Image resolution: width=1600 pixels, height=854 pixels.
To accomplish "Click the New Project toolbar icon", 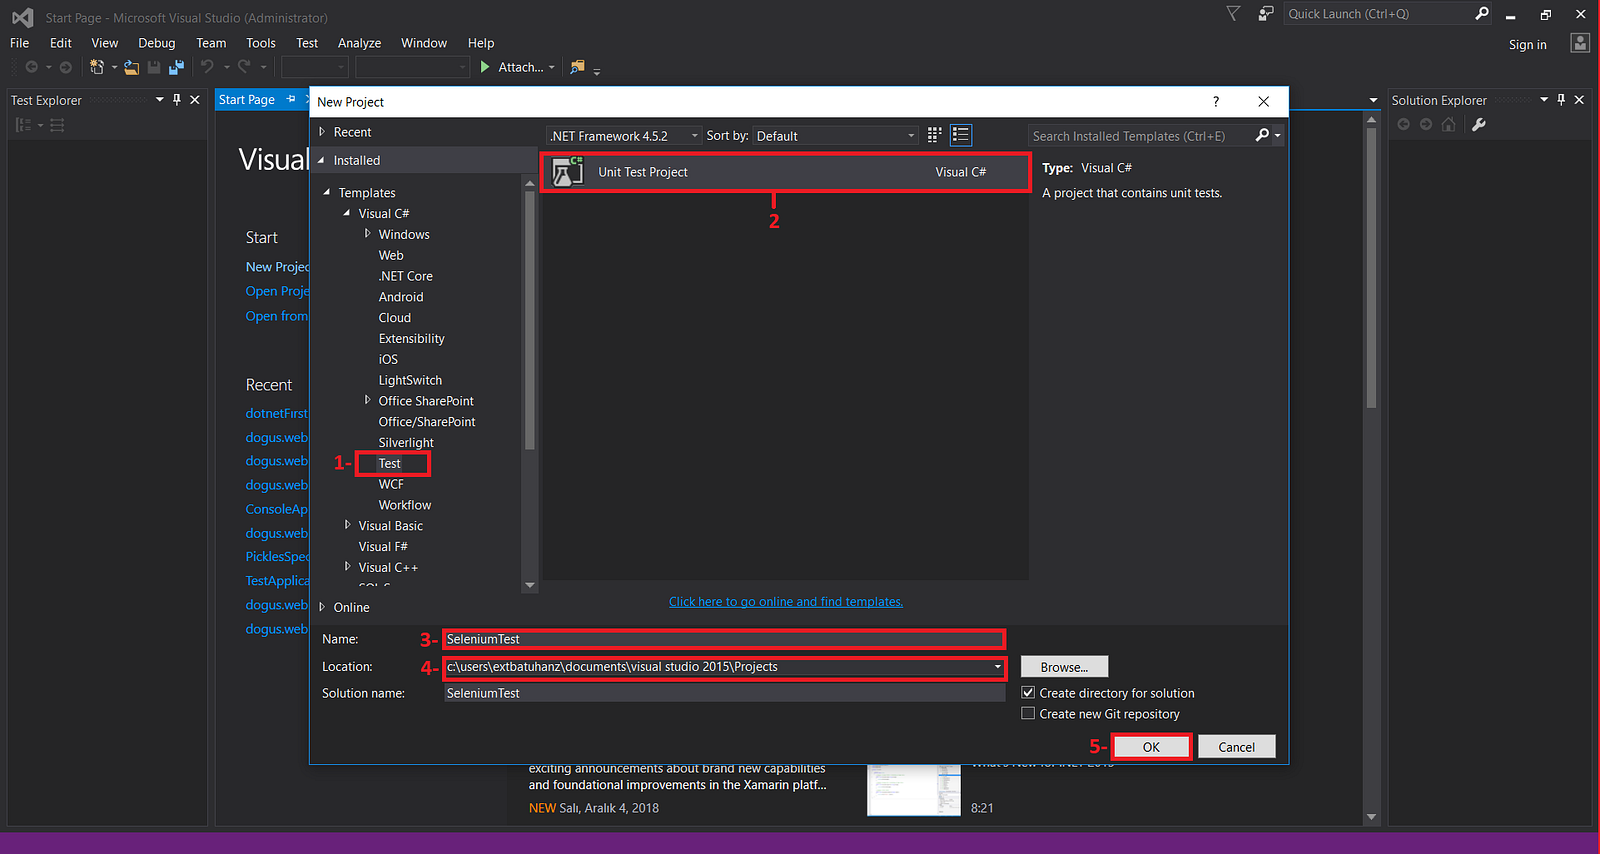I will coord(97,67).
